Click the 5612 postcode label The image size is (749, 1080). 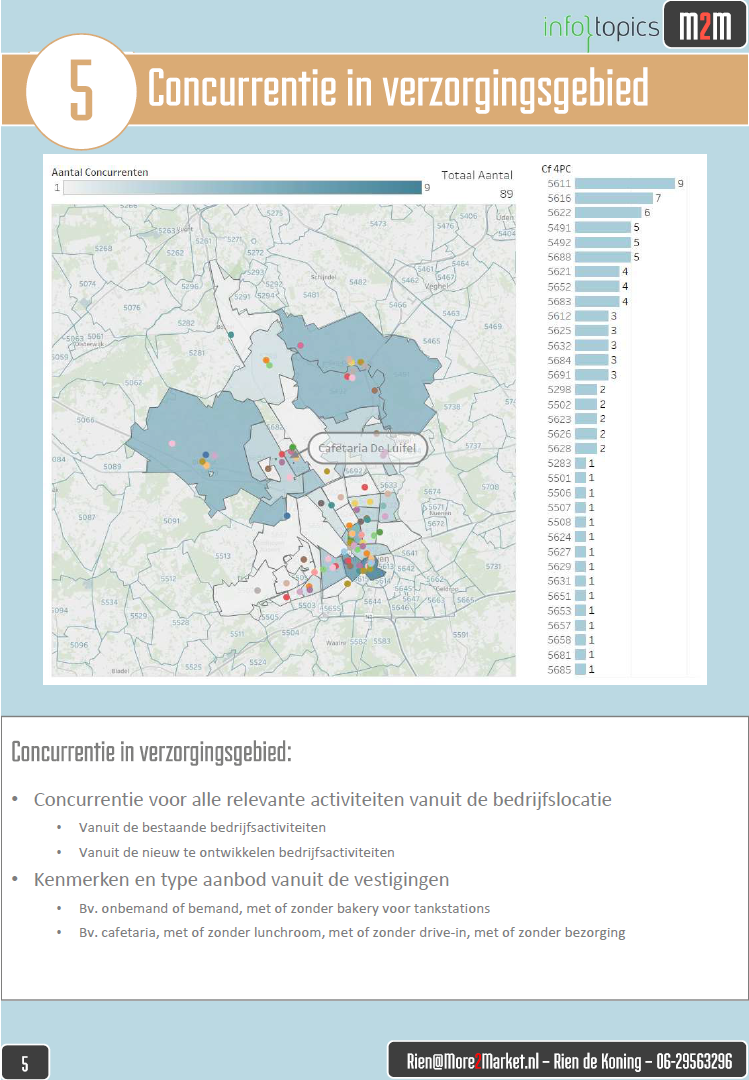559,316
